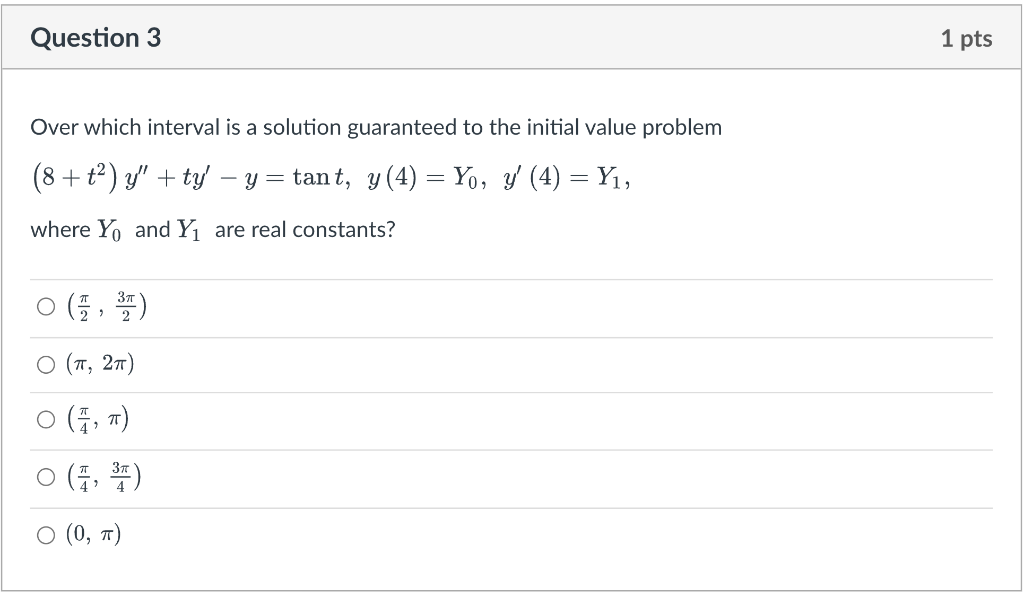
Task: Click the 1 pts score label
Action: (x=967, y=39)
